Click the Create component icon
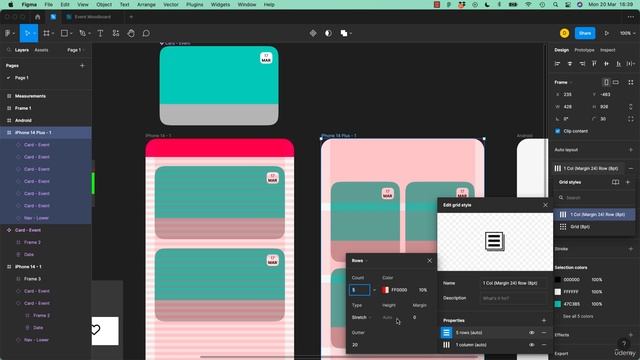 [x=313, y=33]
